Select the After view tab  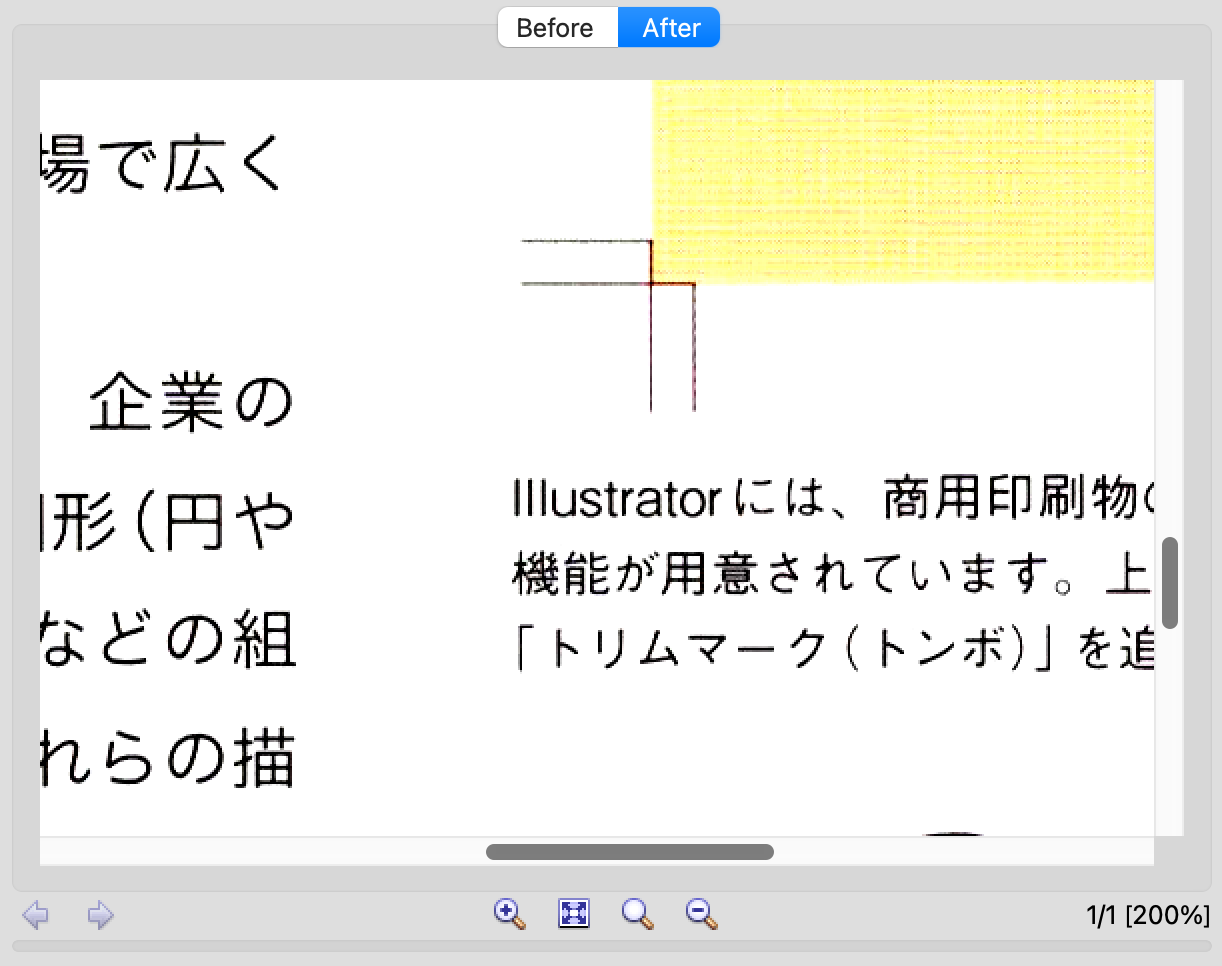pyautogui.click(x=670, y=28)
